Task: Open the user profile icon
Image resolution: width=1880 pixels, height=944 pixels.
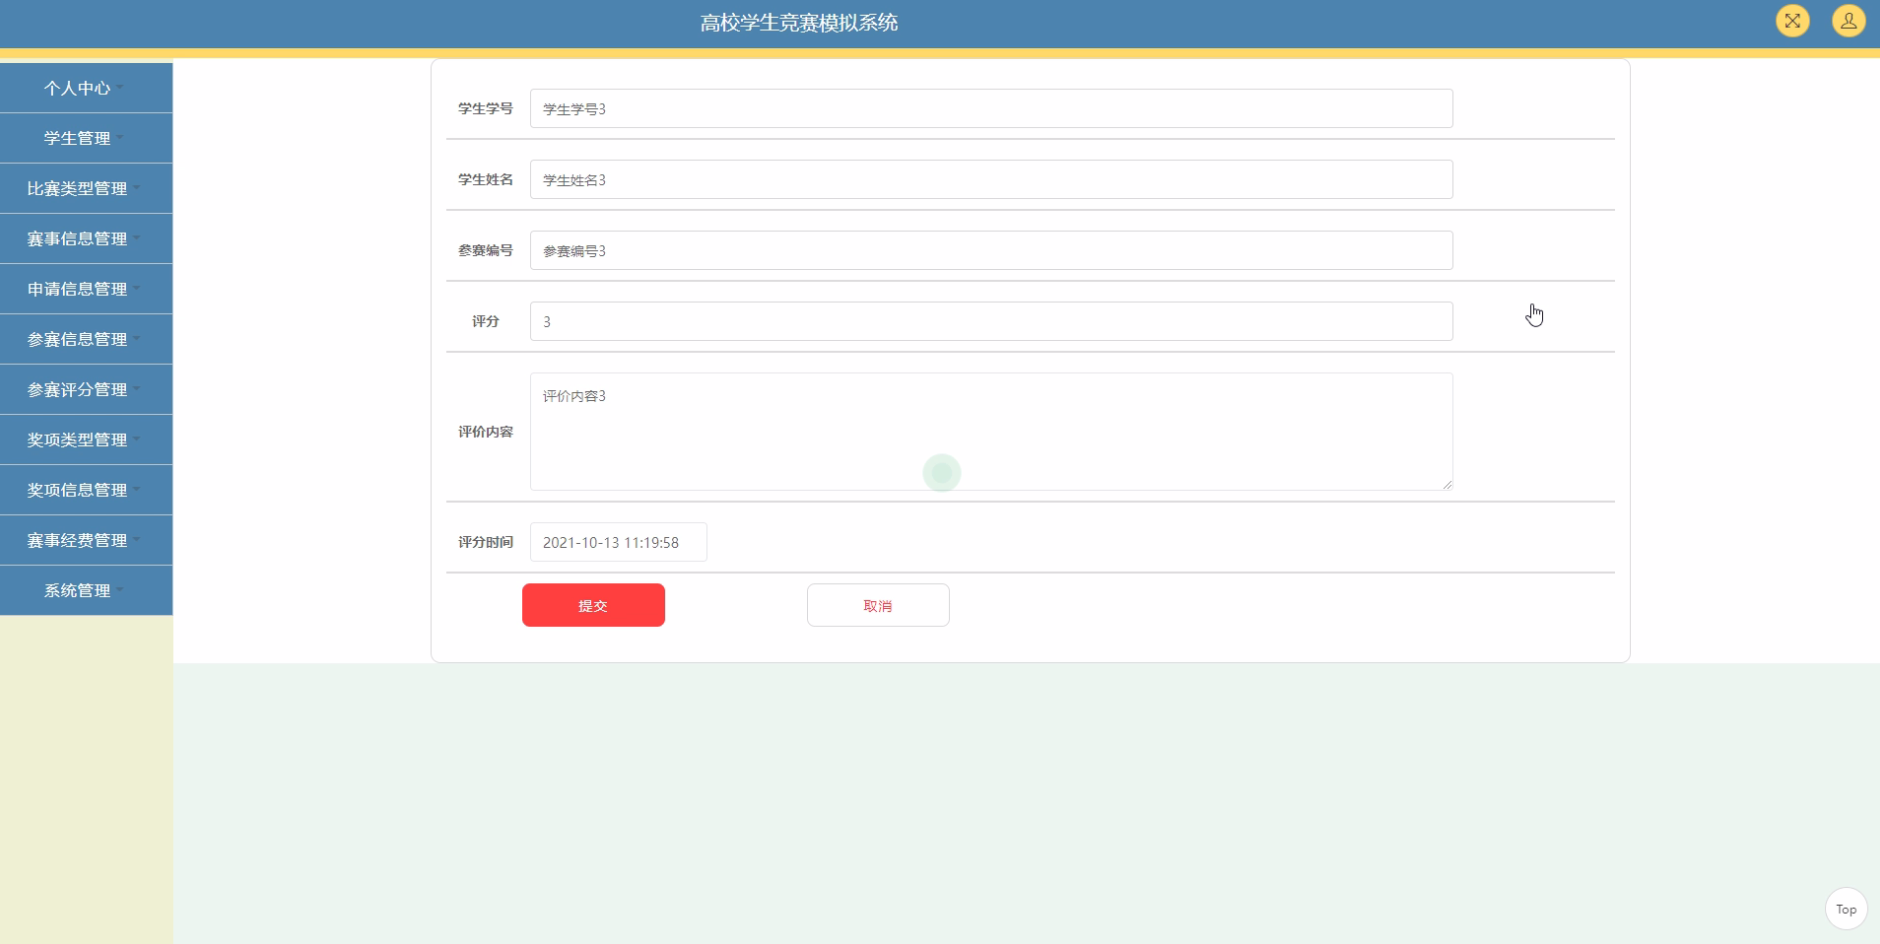Action: coord(1848,21)
